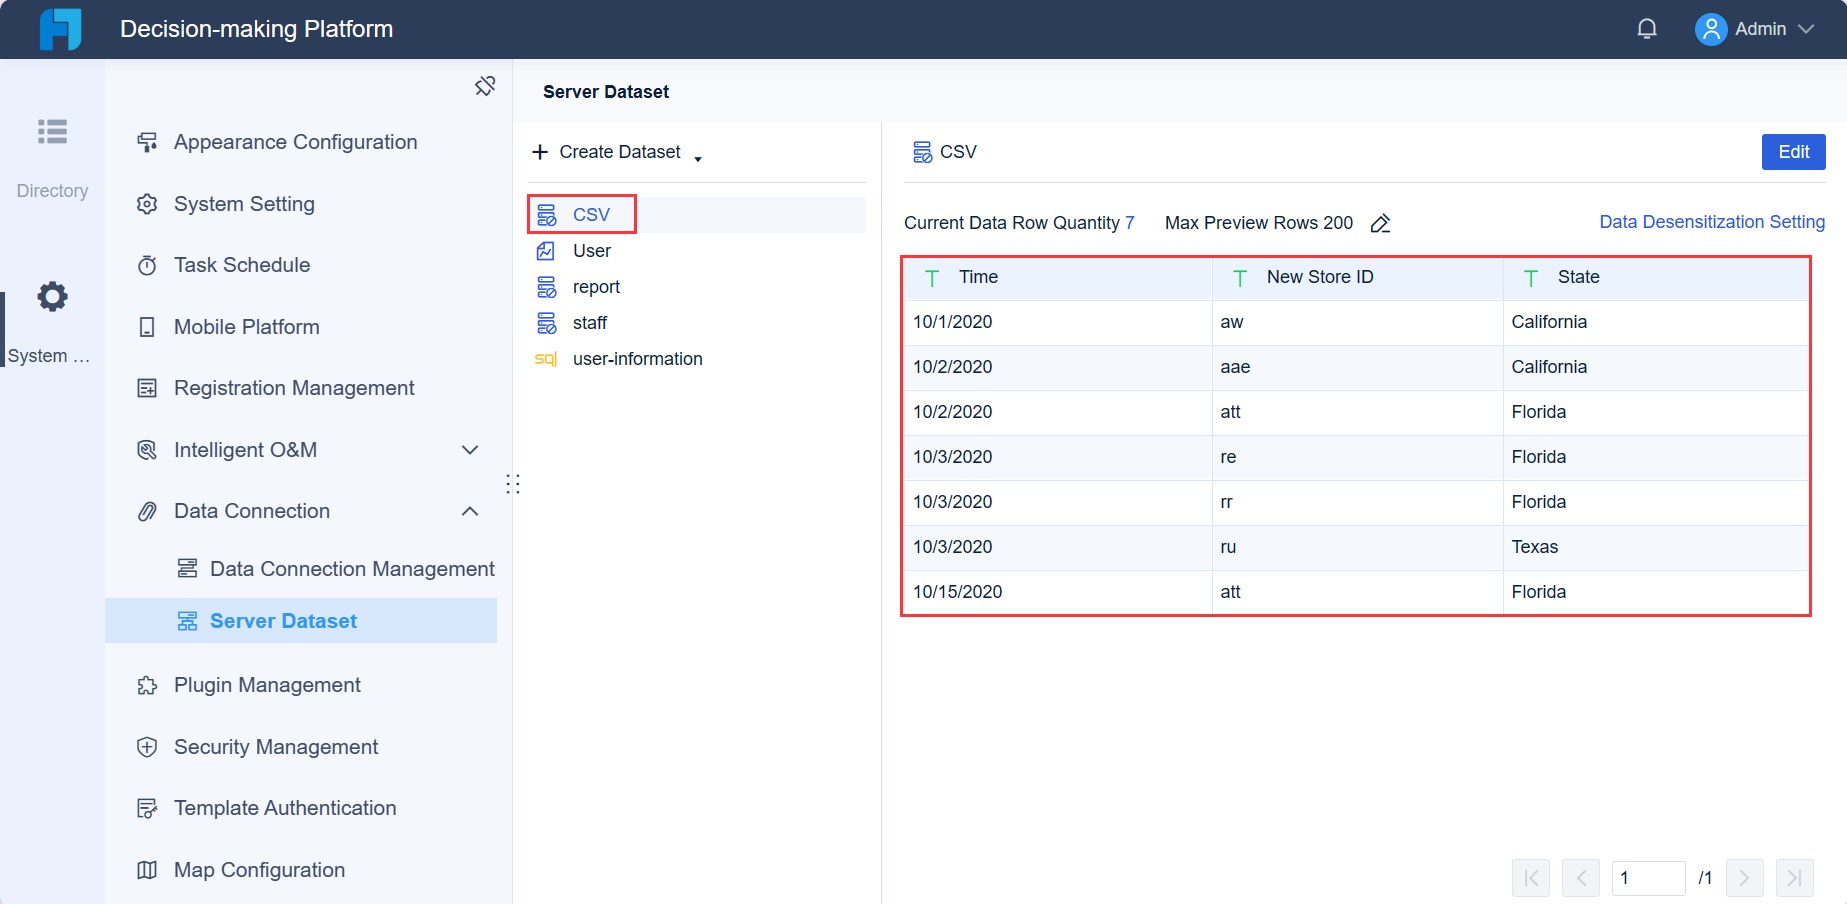Go to the previous page

[1581, 878]
